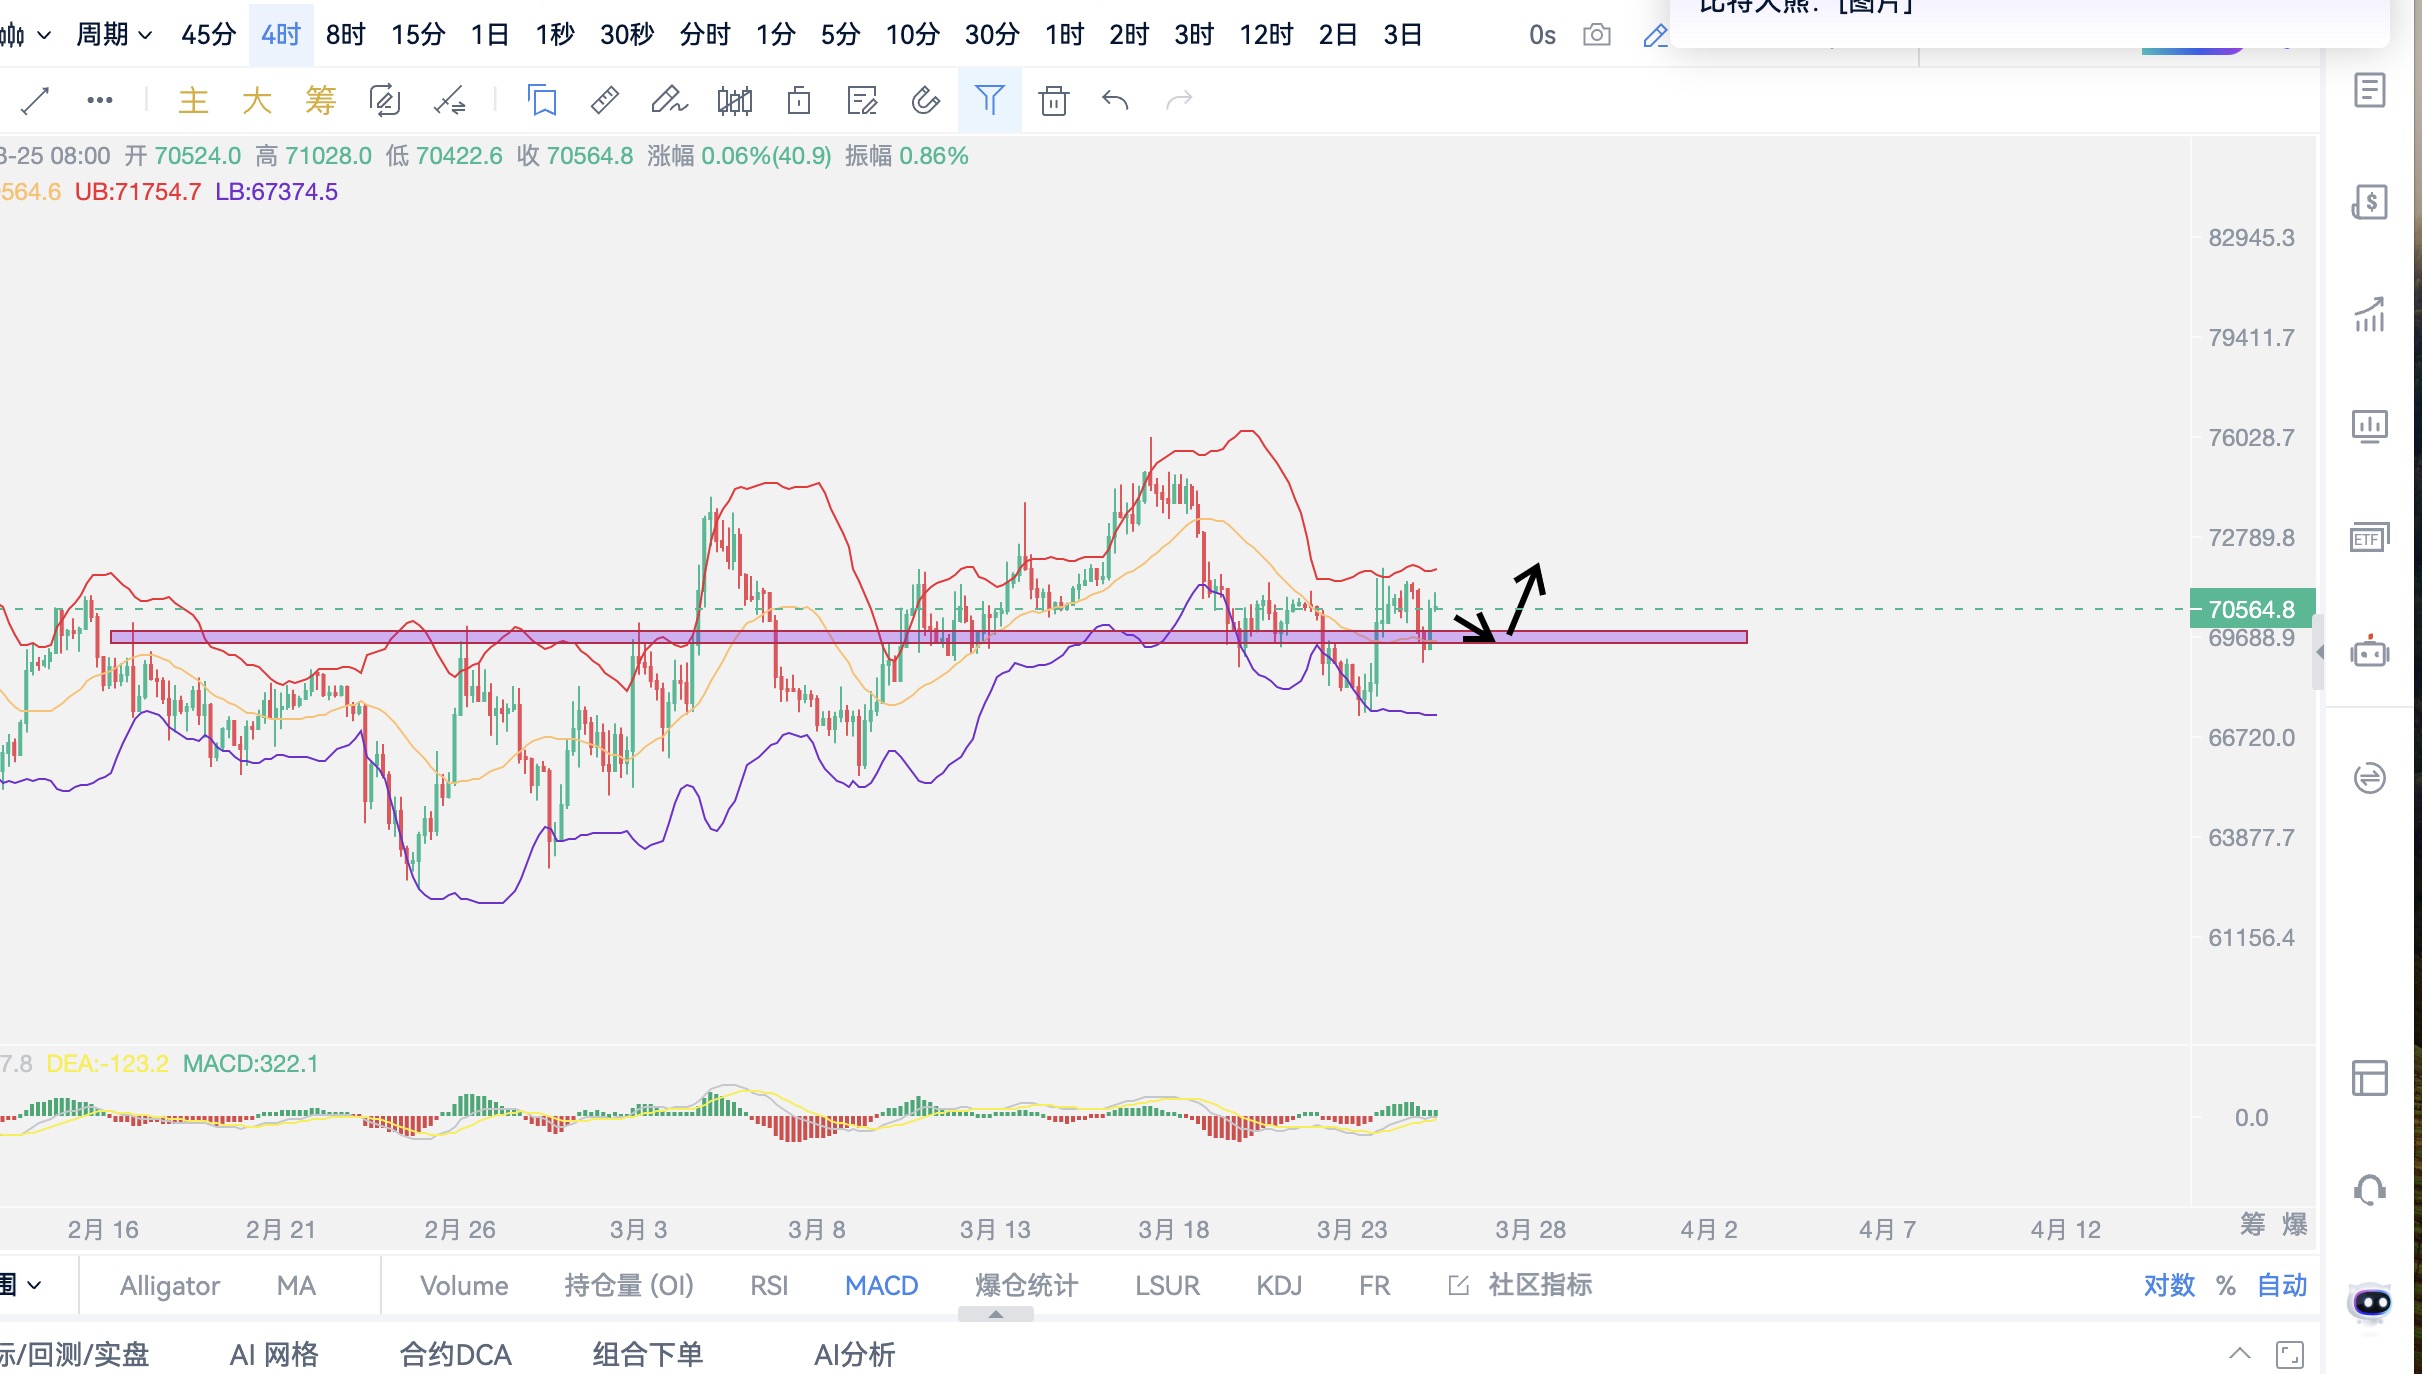This screenshot has height=1374, width=2422.
Task: Take a chart screenshot with camera icon
Action: coord(1597,35)
